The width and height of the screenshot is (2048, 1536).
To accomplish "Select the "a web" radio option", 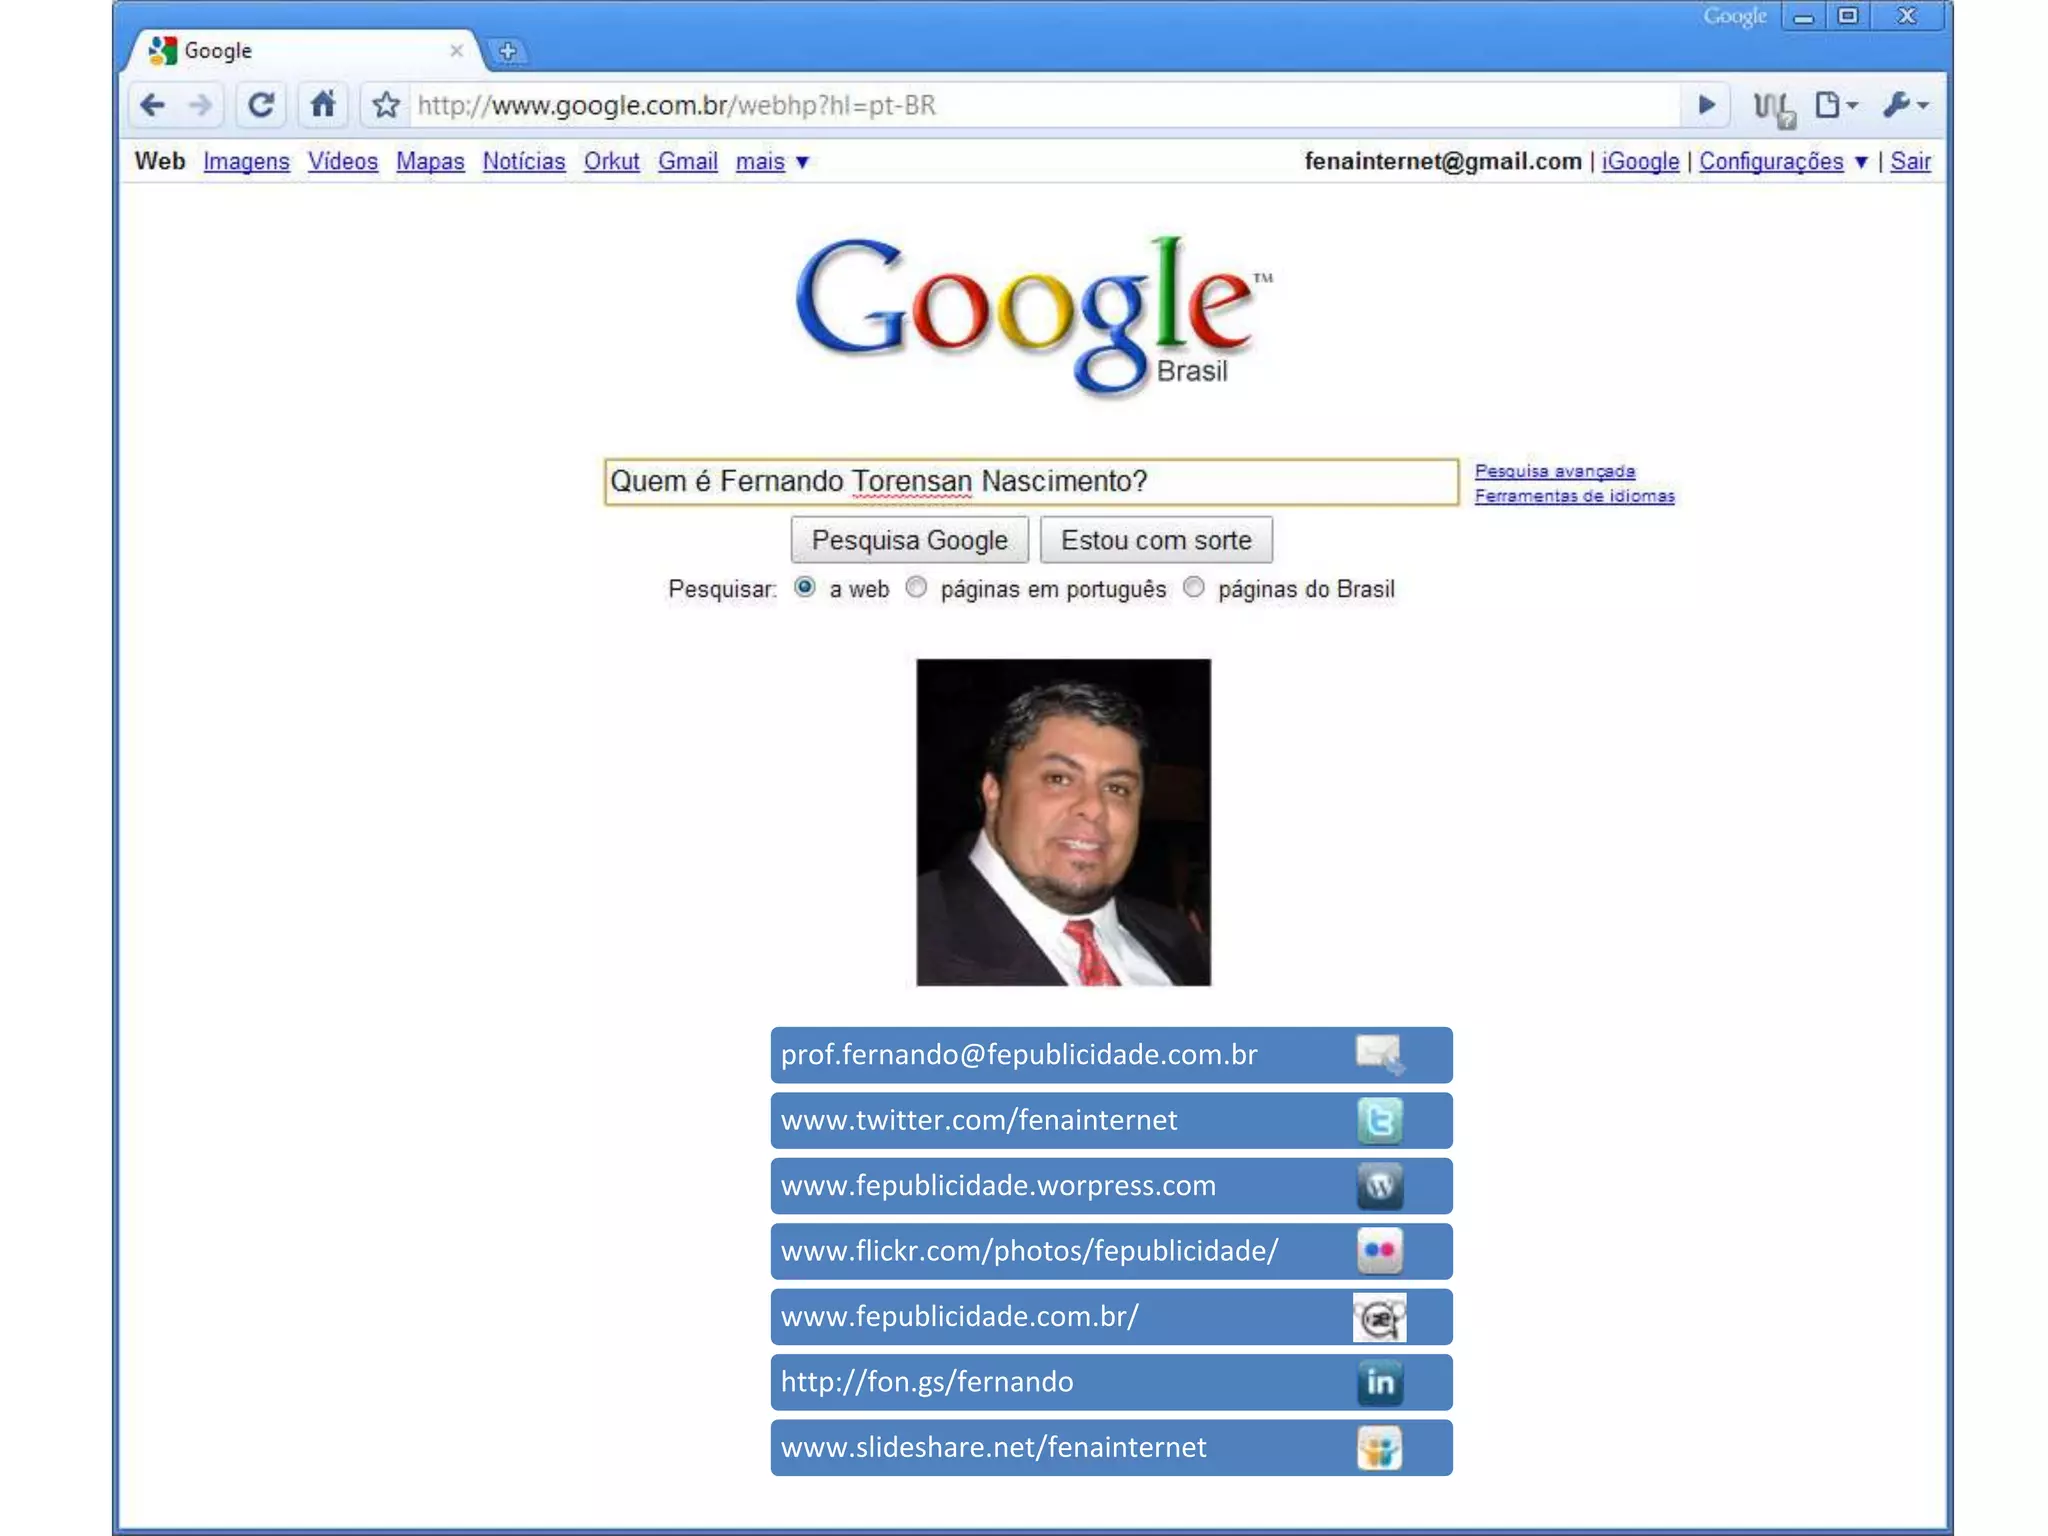I will 805,588.
